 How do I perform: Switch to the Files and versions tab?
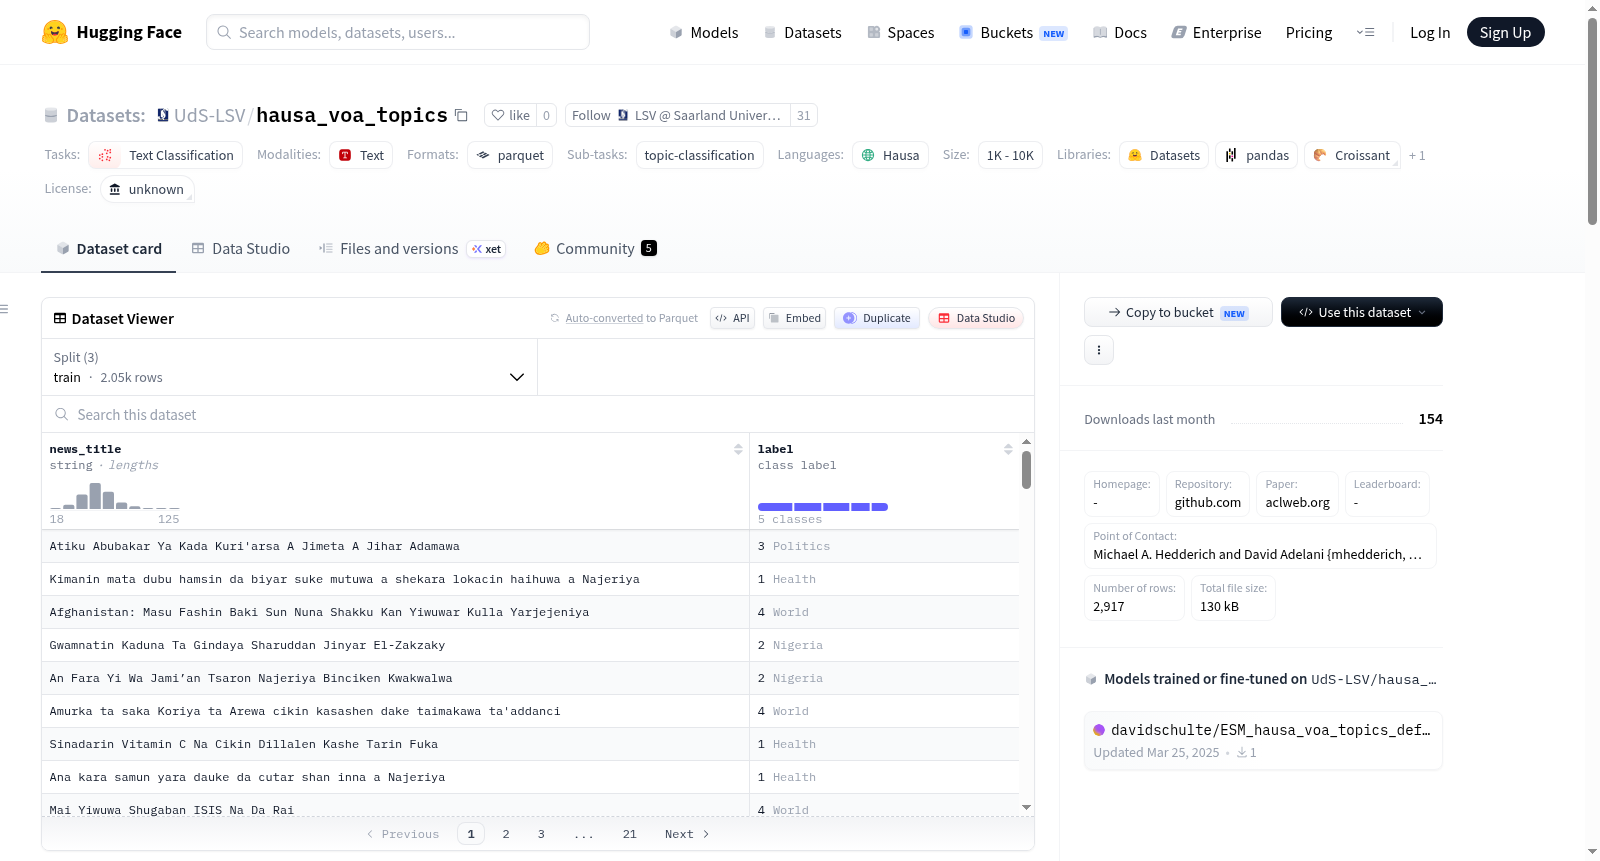[x=412, y=248]
